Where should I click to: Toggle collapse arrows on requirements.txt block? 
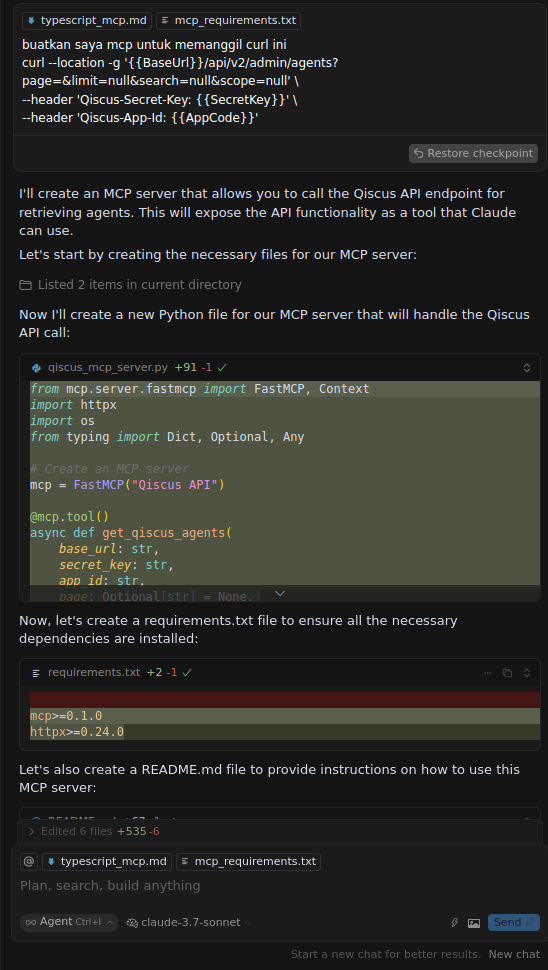tap(527, 672)
